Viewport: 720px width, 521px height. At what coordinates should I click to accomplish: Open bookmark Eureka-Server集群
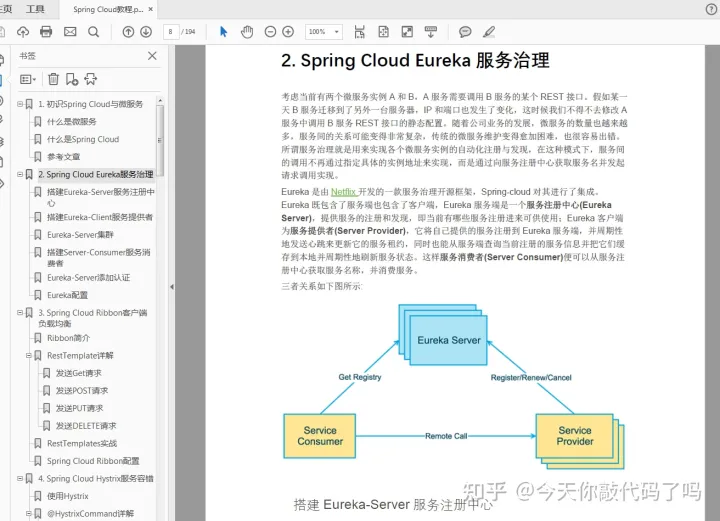(x=80, y=235)
